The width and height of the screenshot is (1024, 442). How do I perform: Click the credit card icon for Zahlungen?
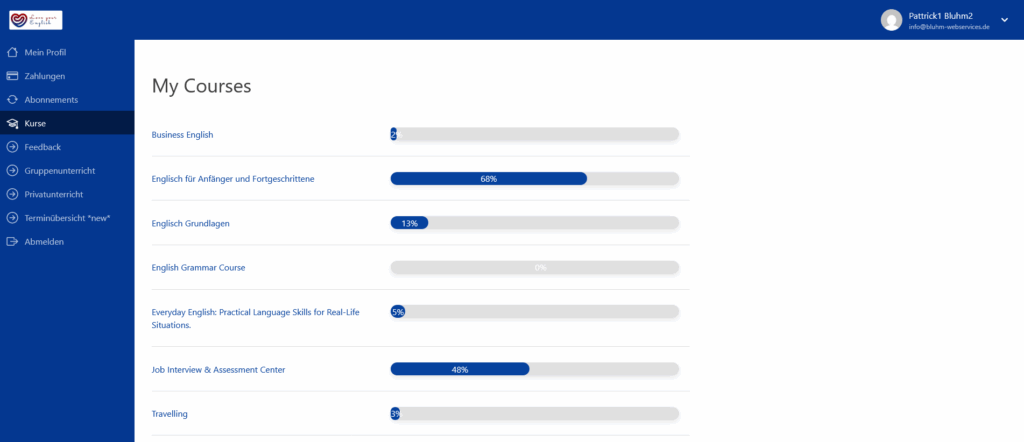(x=12, y=76)
